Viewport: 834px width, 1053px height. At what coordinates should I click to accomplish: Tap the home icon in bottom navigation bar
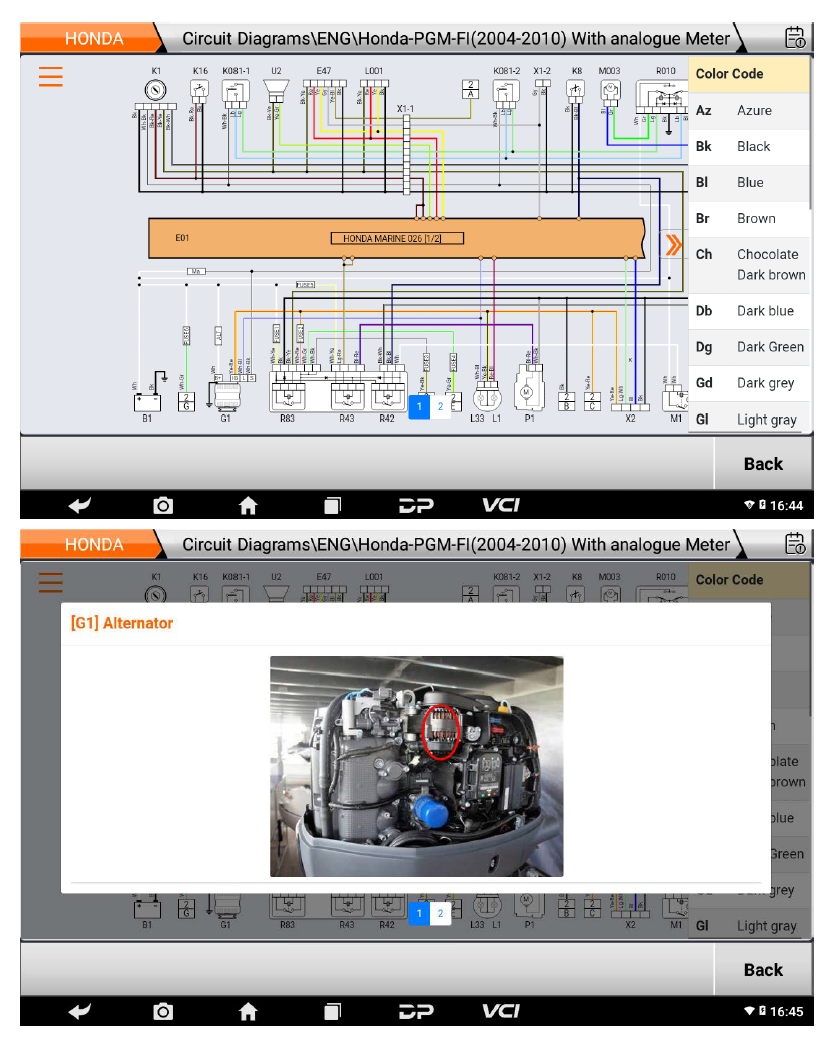pos(248,1011)
